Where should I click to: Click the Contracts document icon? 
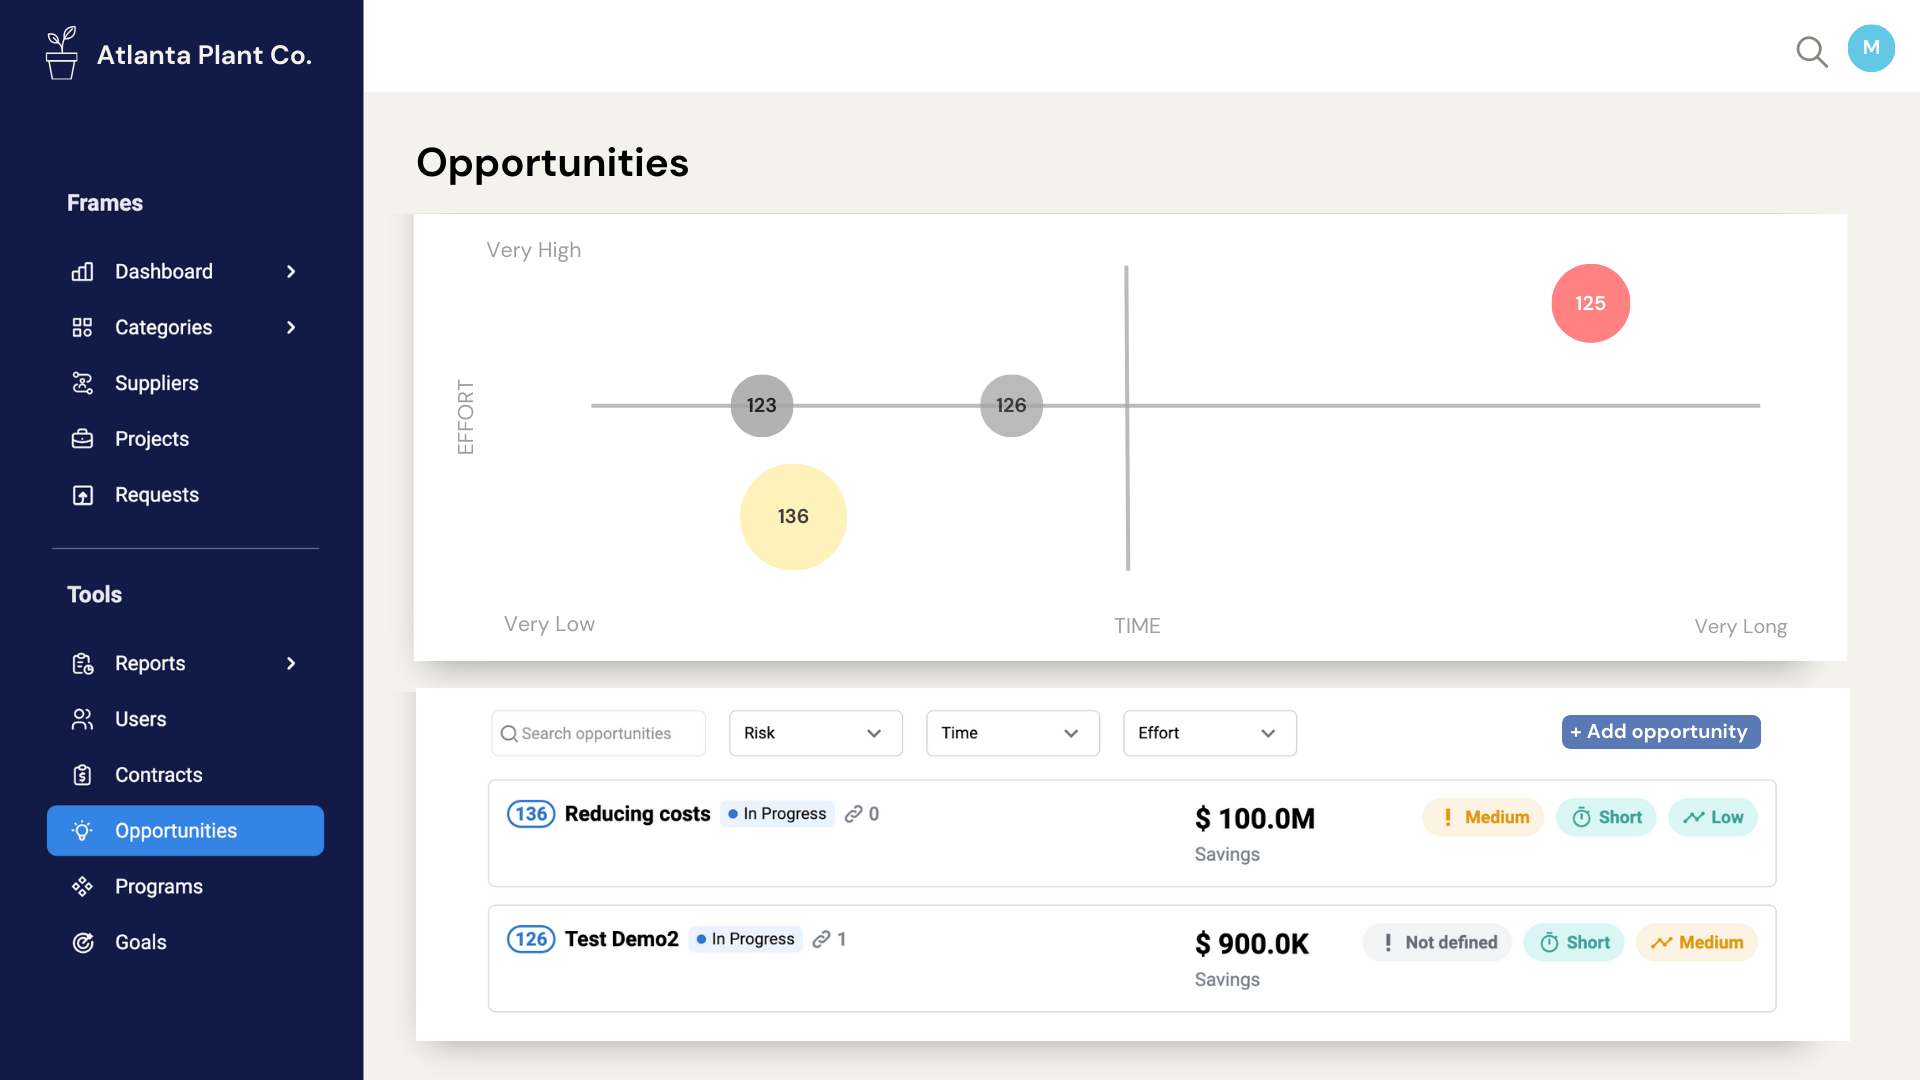[x=82, y=775]
